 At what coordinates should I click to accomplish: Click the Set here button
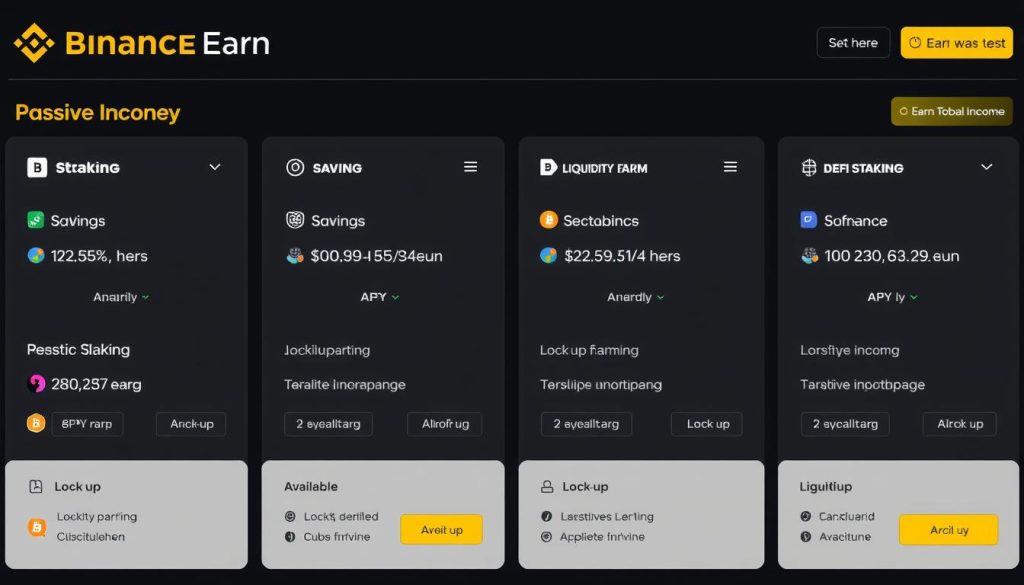tap(853, 43)
